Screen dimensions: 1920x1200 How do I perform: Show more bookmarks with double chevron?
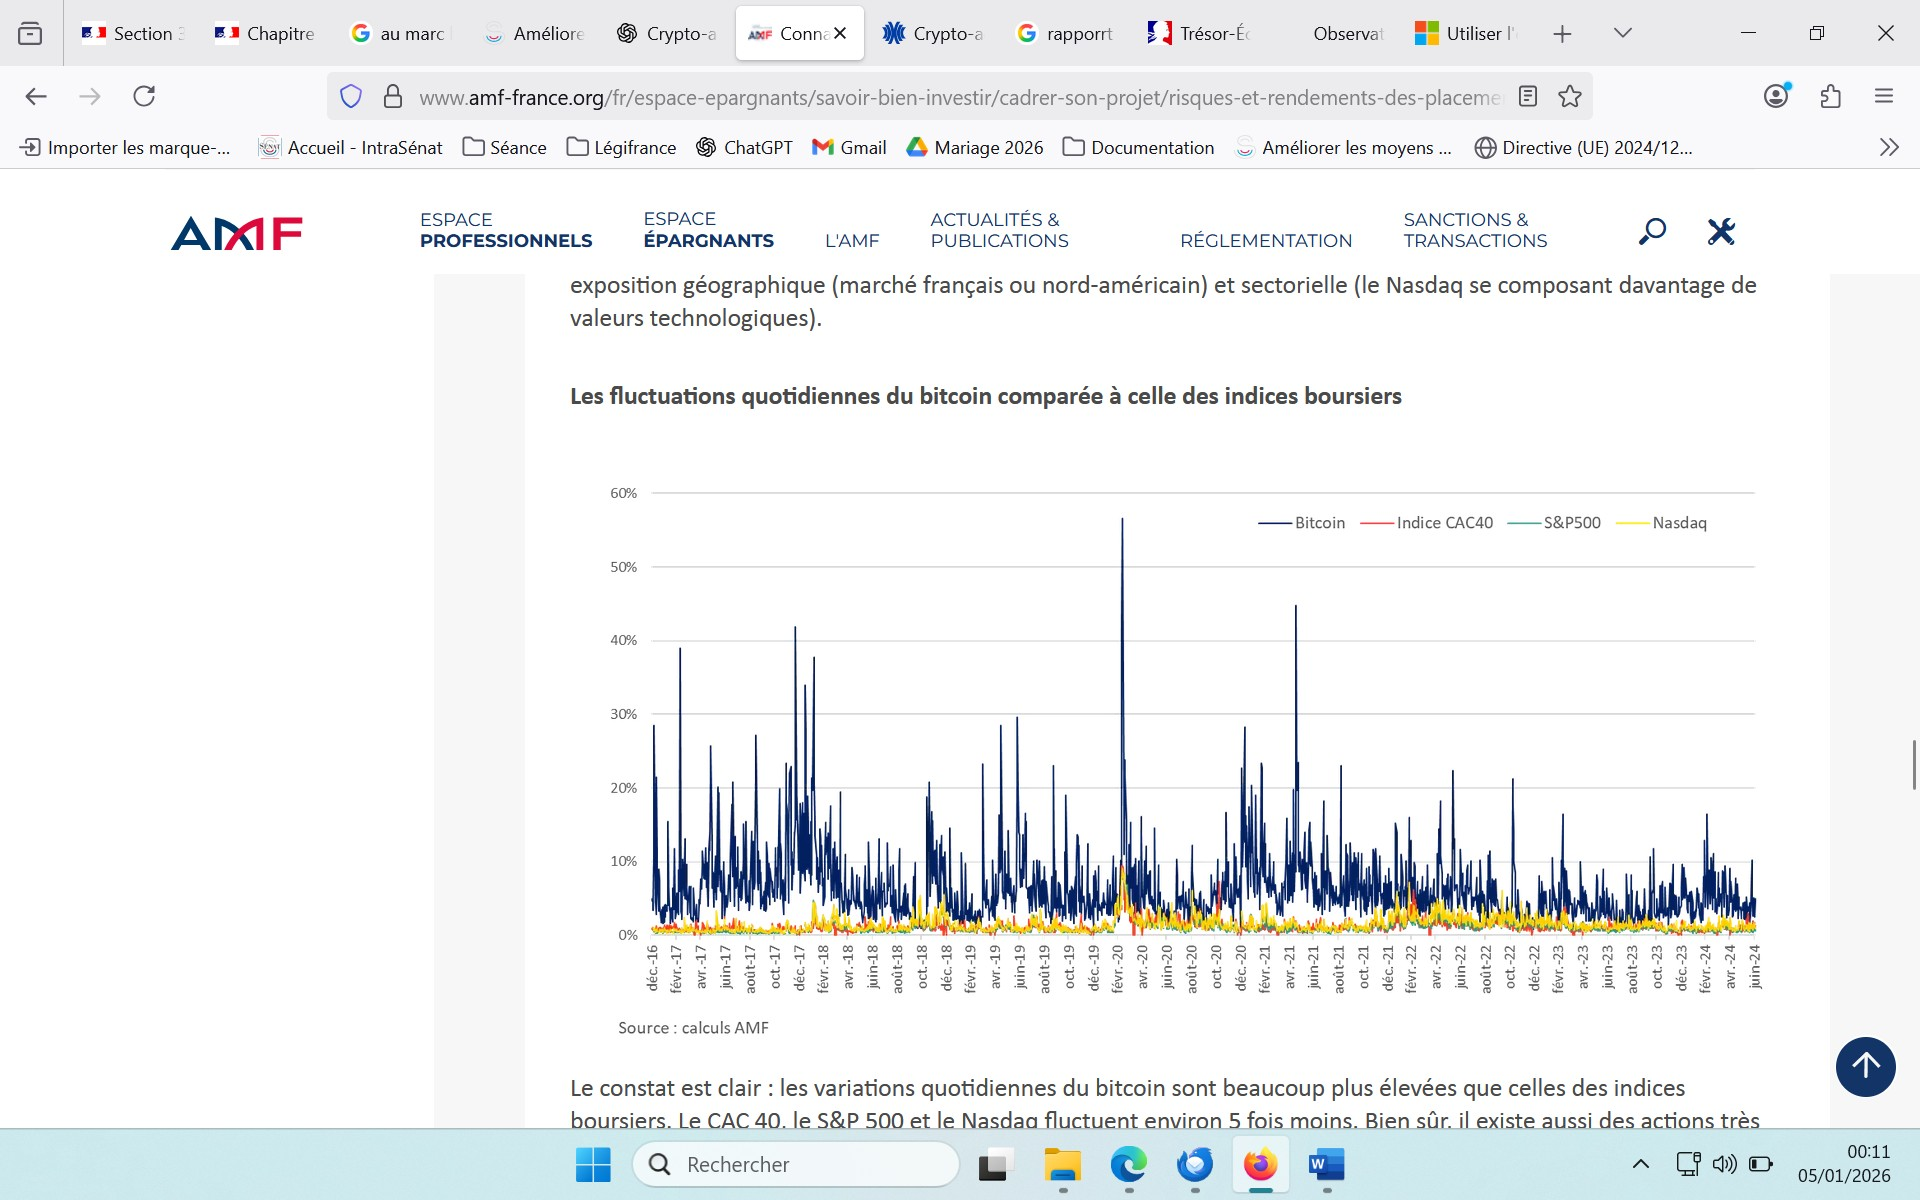click(1888, 147)
